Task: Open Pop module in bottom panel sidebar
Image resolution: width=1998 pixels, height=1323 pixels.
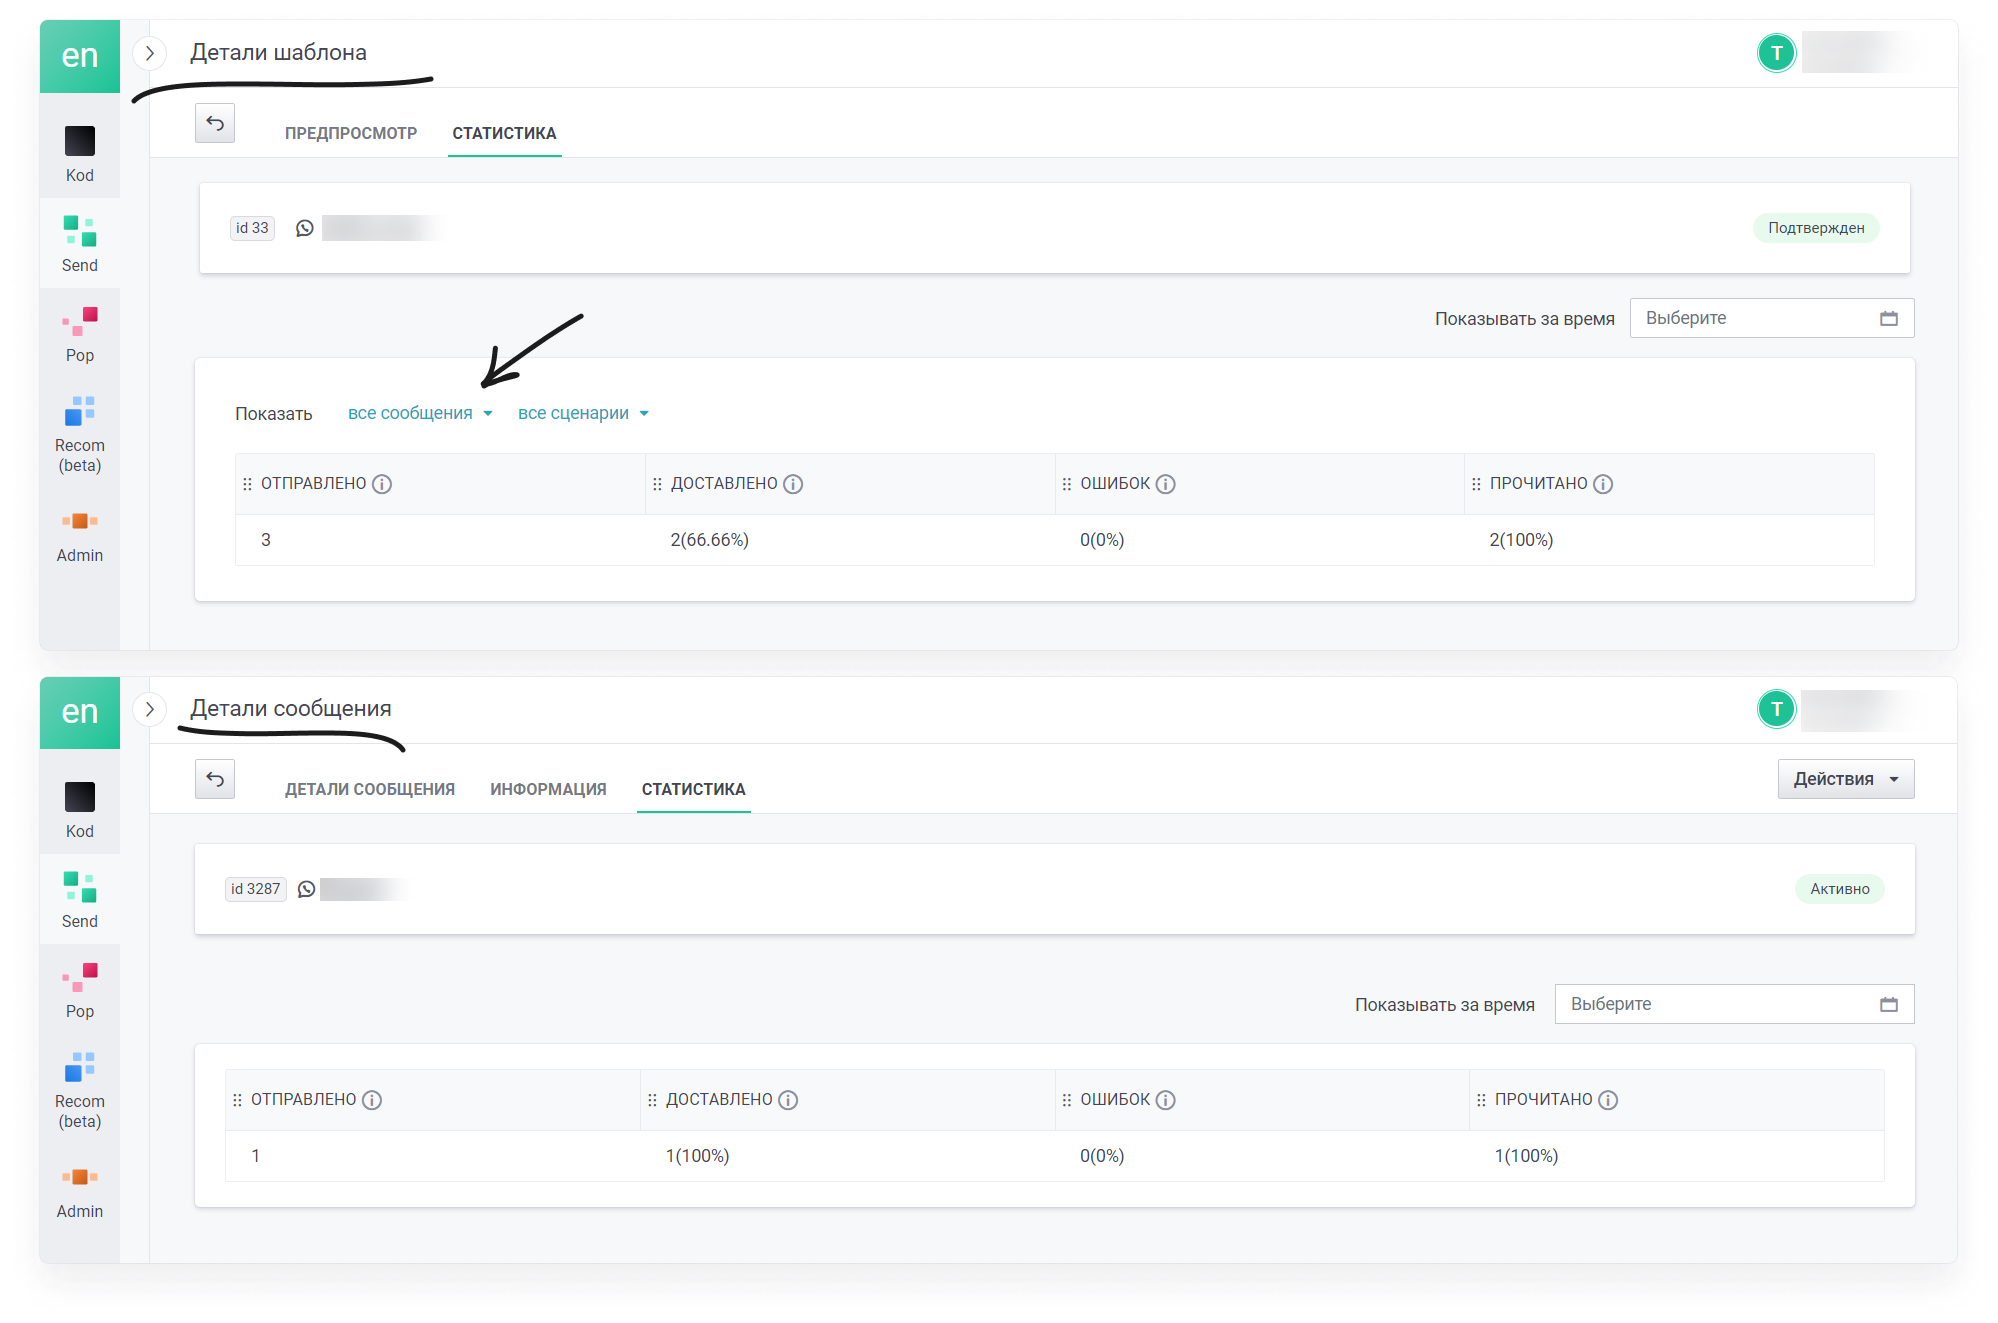Action: (x=80, y=989)
